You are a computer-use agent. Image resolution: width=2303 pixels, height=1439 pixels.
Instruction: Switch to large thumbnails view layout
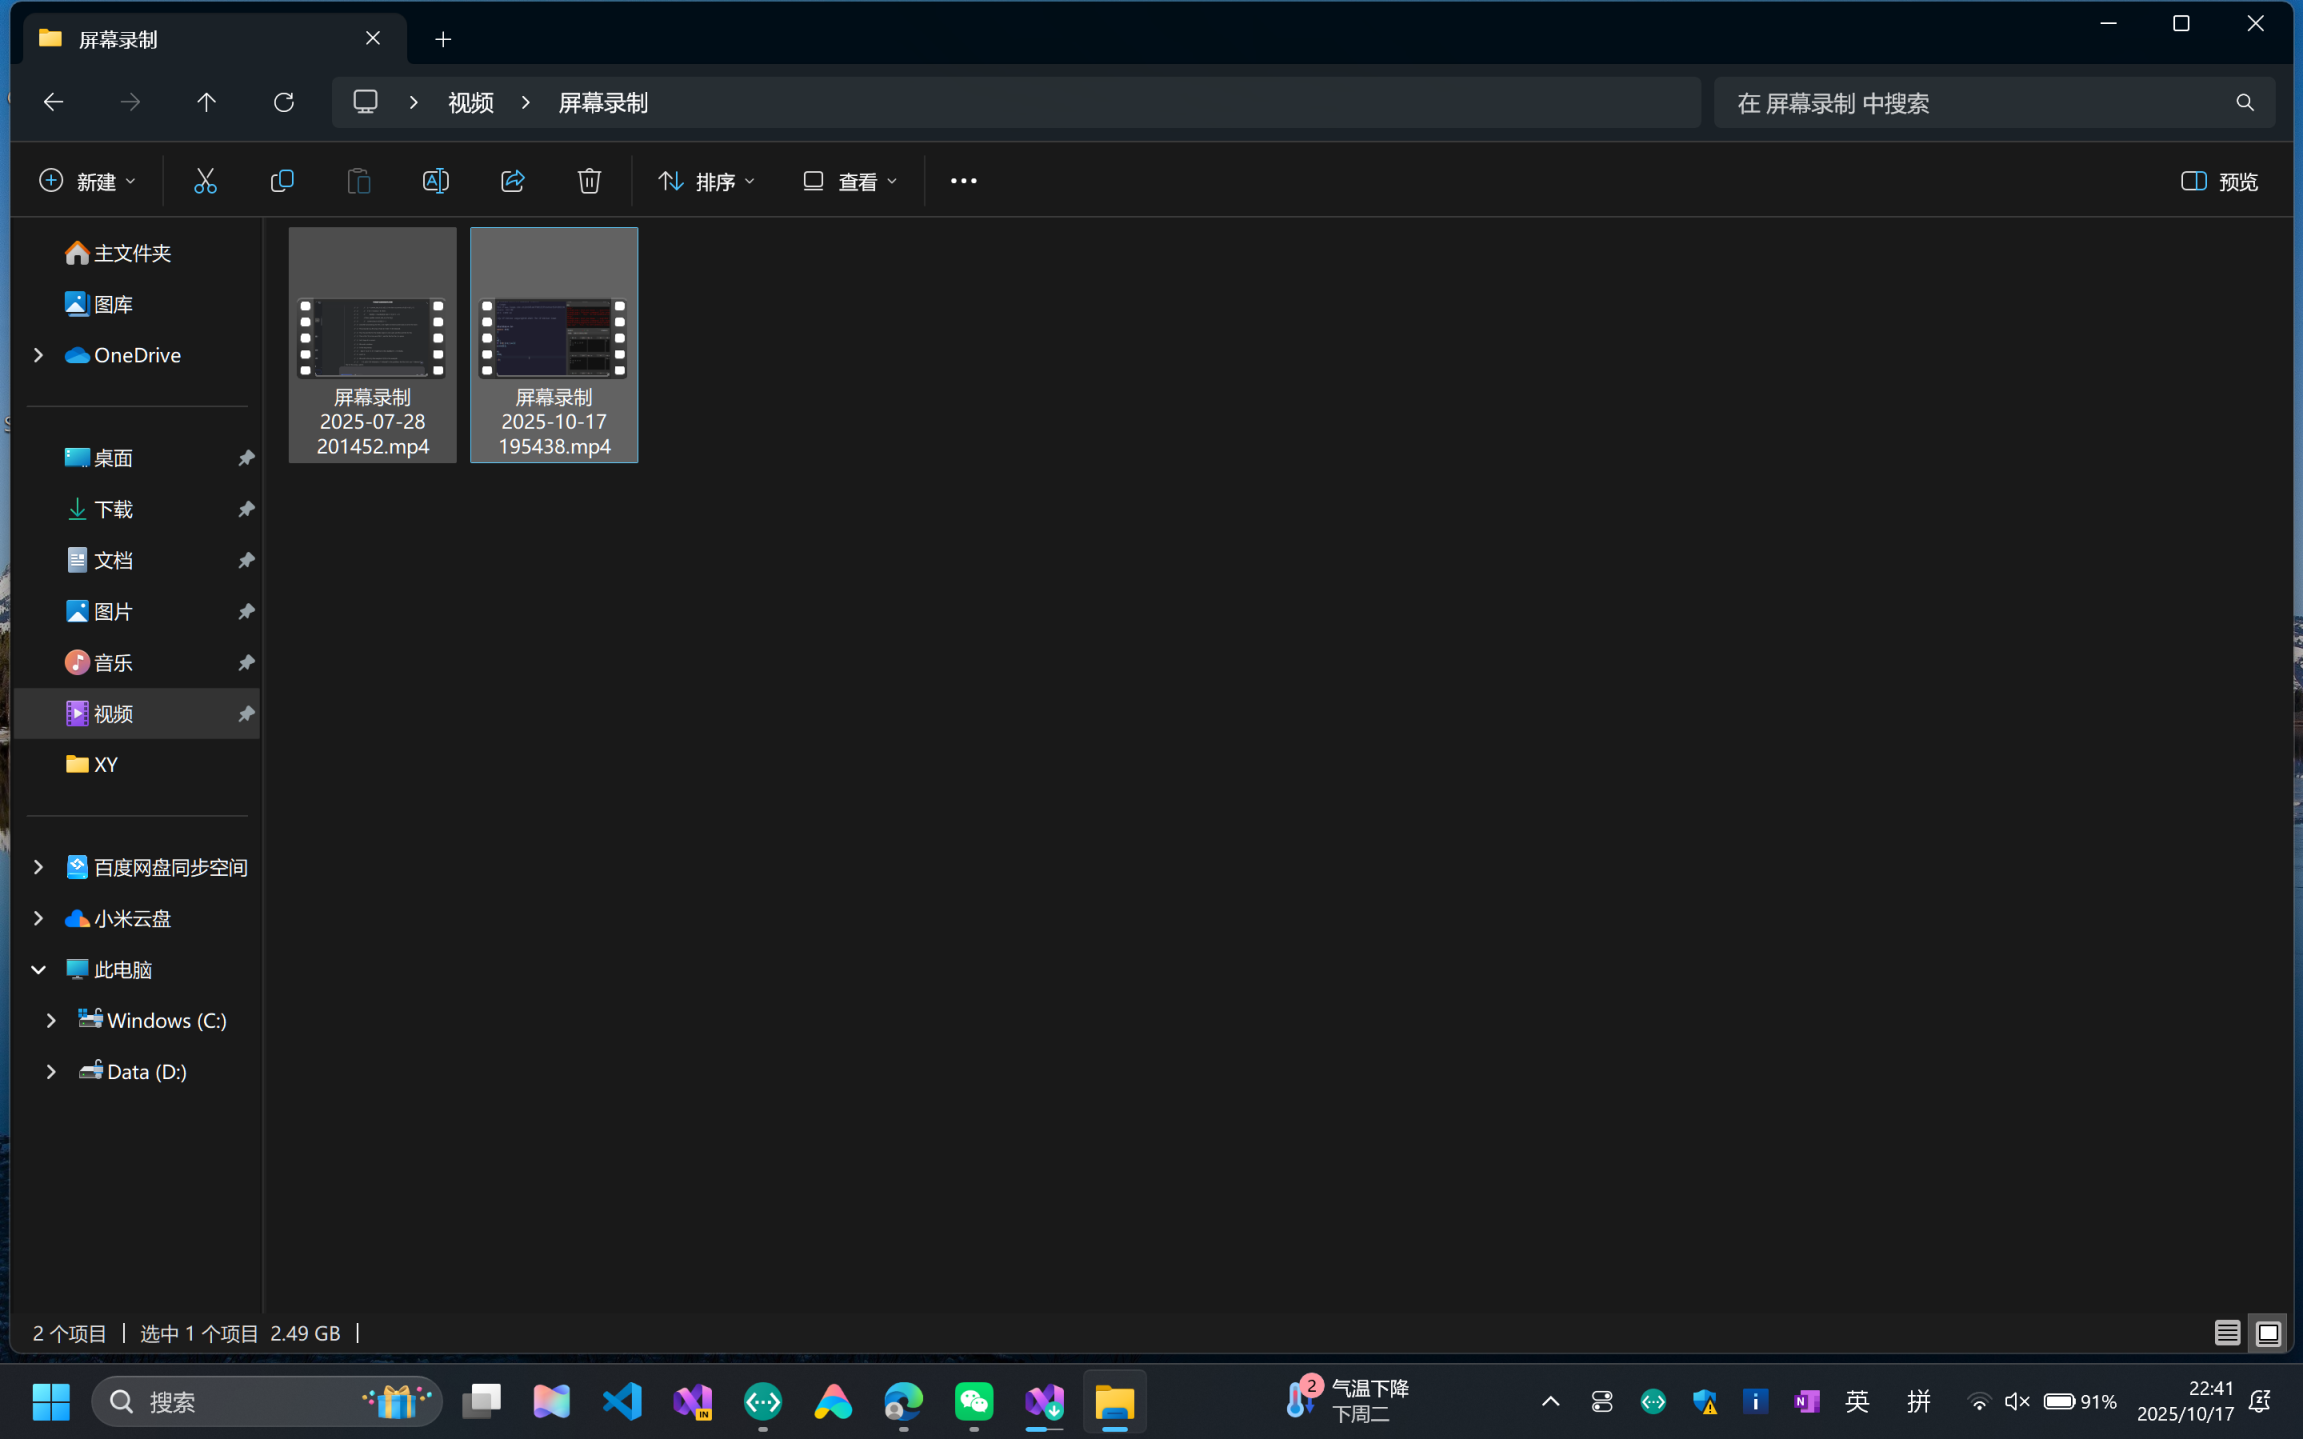tap(2268, 1333)
